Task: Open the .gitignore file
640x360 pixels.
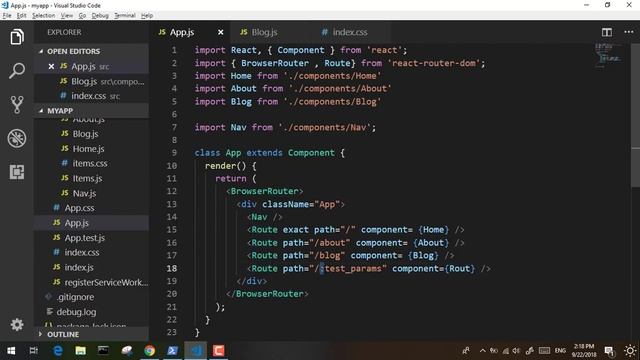Action: [x=91, y=297]
